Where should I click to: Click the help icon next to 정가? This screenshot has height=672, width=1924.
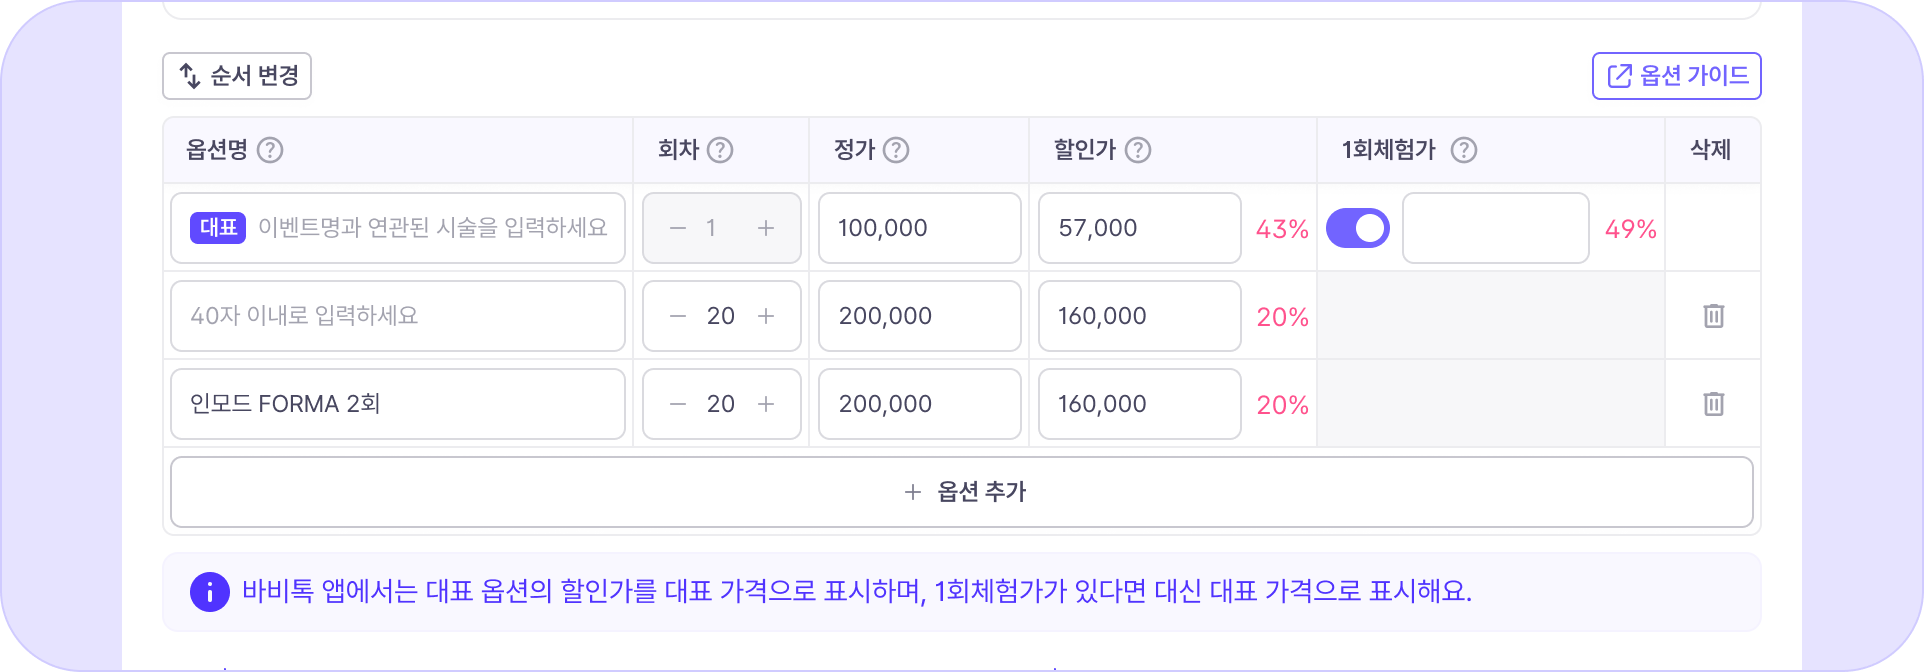coord(896,150)
